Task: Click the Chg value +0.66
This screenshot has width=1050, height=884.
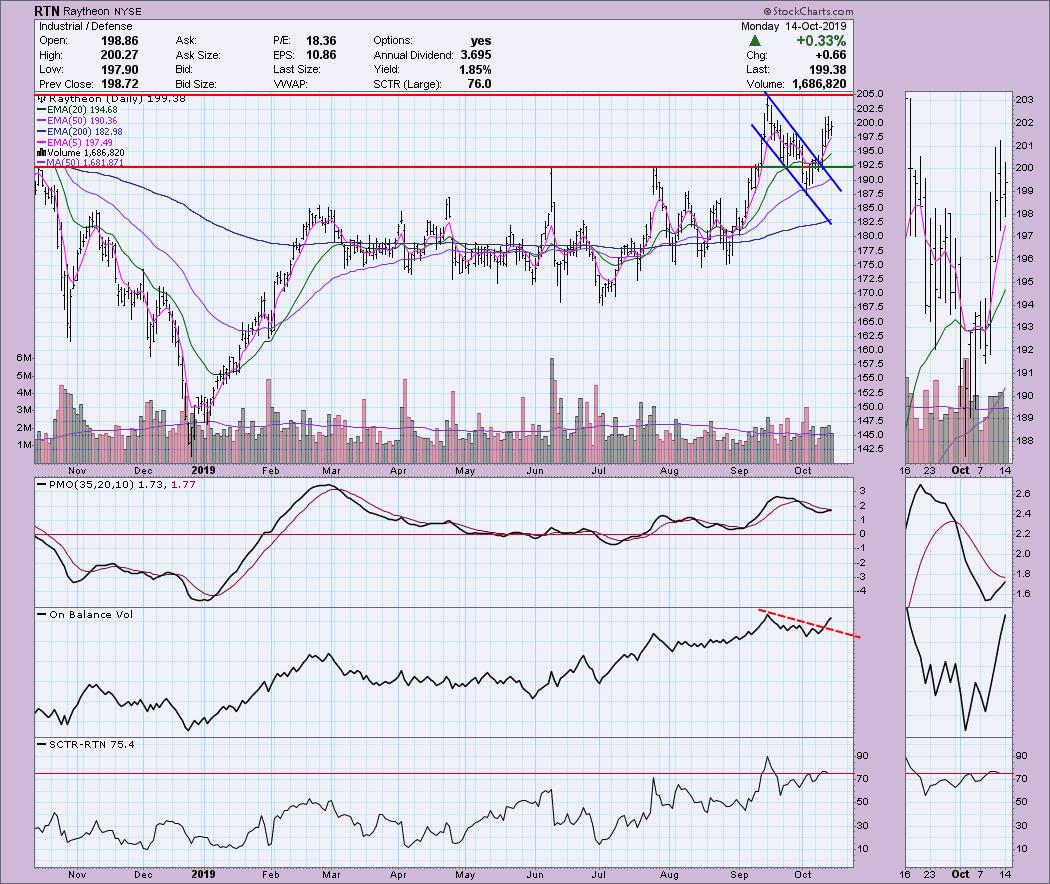Action: coord(830,55)
